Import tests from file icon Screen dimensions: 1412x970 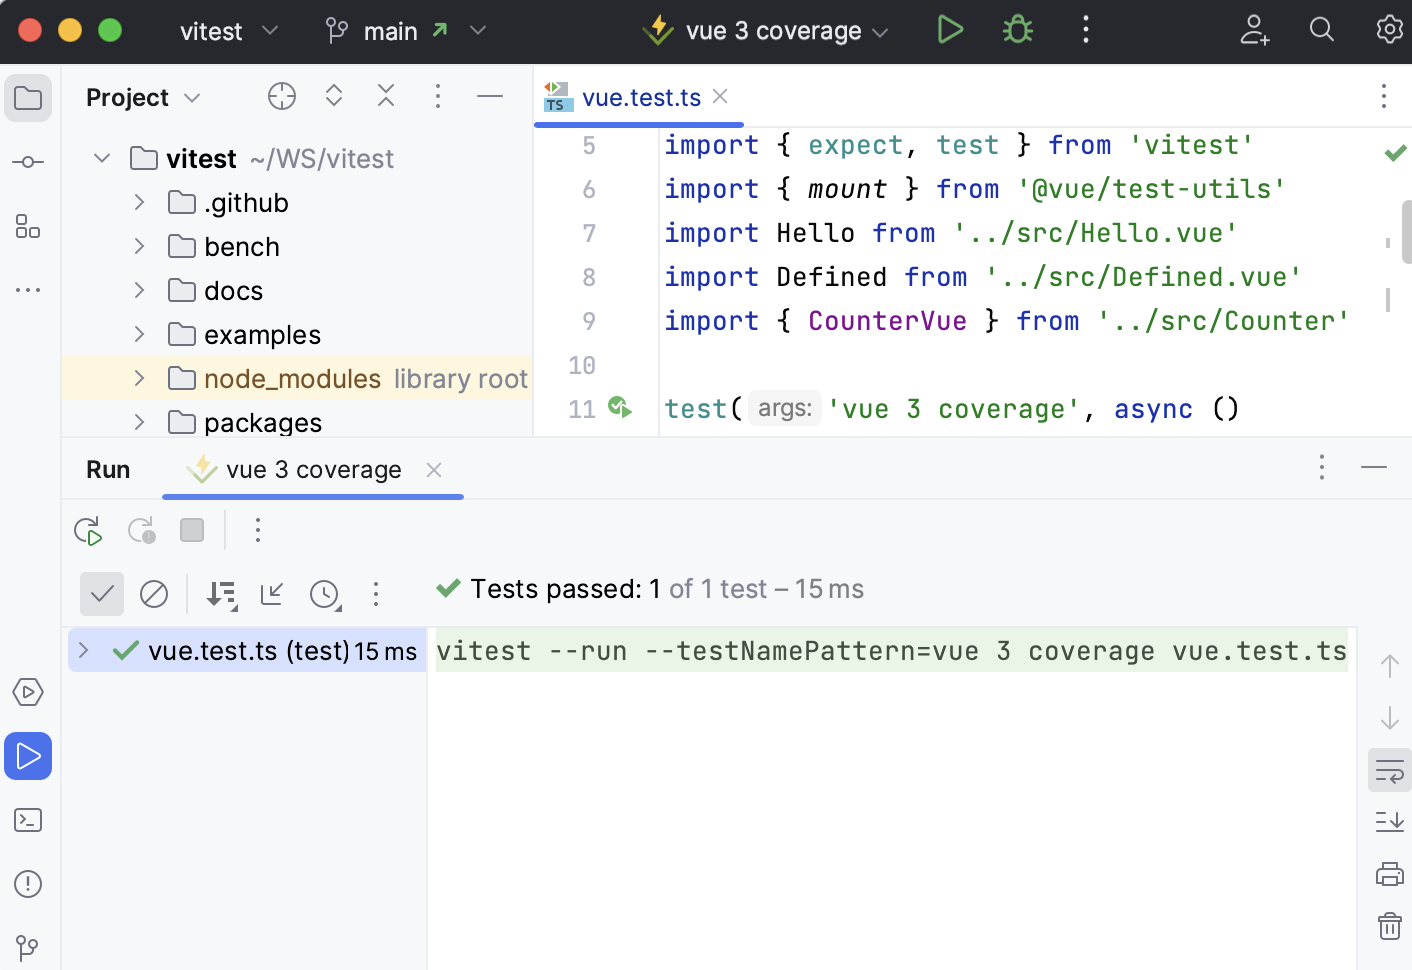click(272, 594)
